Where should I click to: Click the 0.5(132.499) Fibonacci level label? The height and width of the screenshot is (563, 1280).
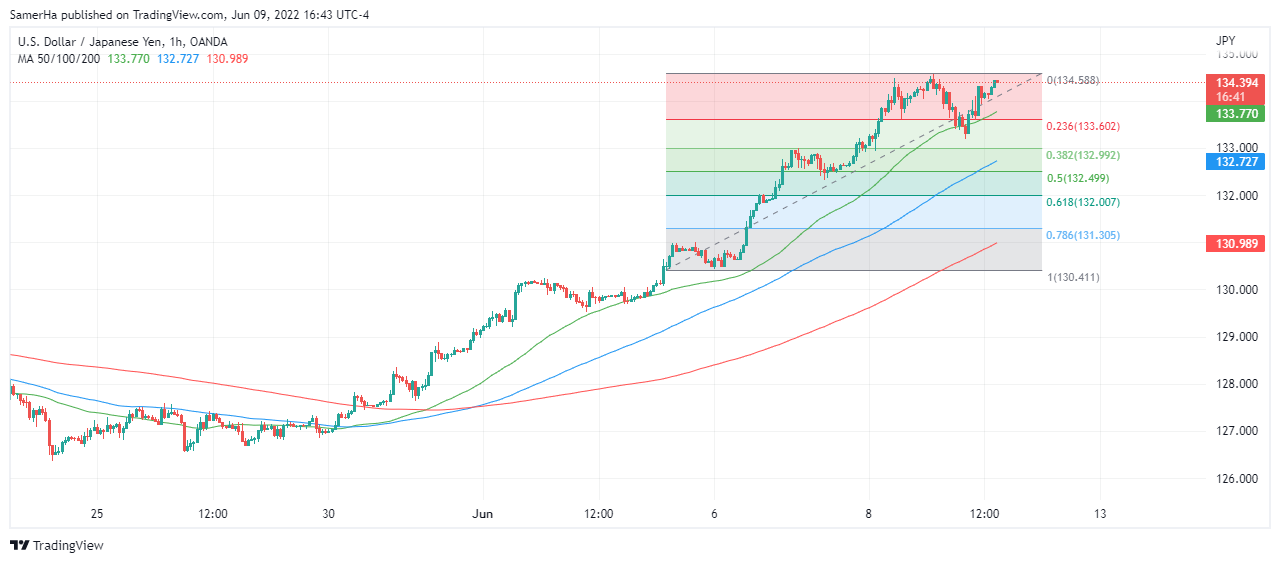tap(1078, 178)
